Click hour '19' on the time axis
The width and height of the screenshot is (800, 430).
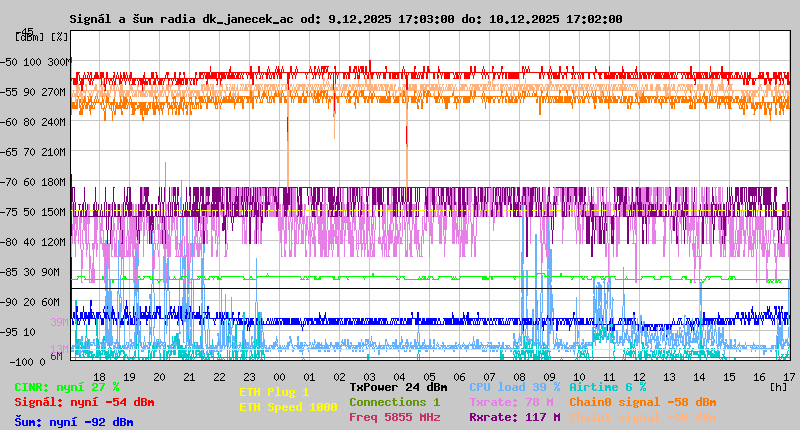point(130,377)
